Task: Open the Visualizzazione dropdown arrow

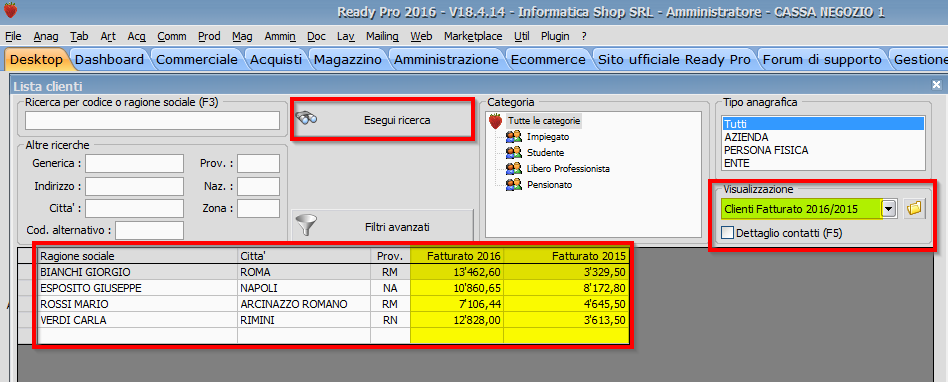Action: coord(888,209)
